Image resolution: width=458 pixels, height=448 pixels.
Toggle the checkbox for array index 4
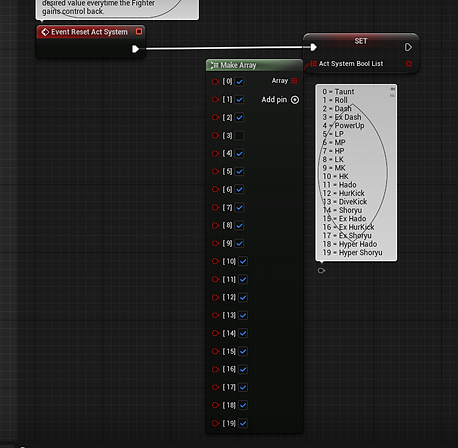pyautogui.click(x=239, y=154)
